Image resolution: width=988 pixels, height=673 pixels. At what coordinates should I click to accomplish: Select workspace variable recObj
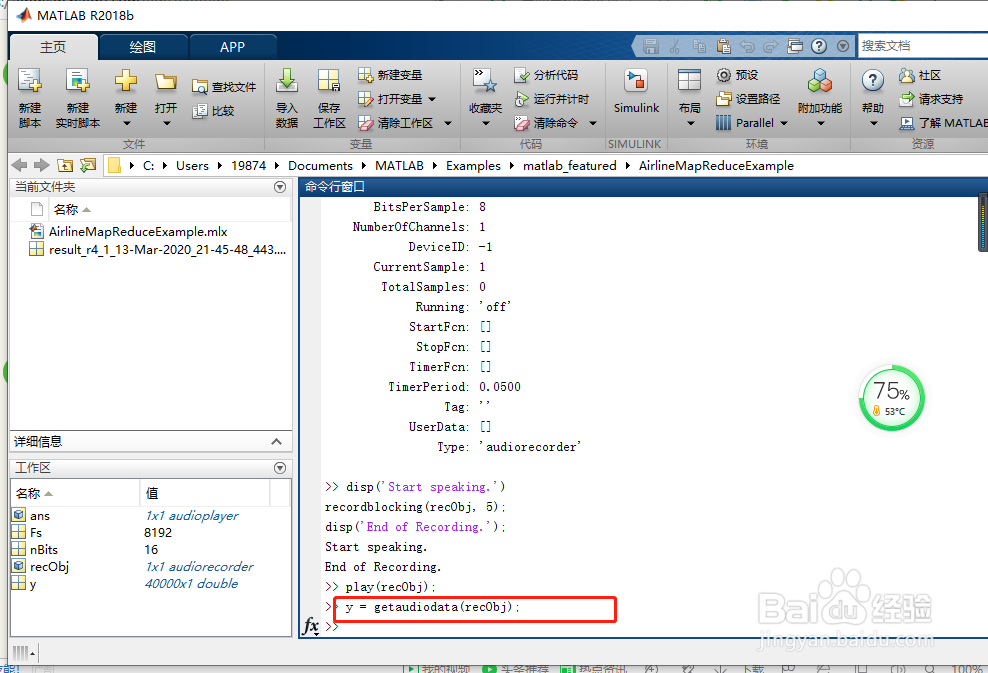pyautogui.click(x=49, y=567)
